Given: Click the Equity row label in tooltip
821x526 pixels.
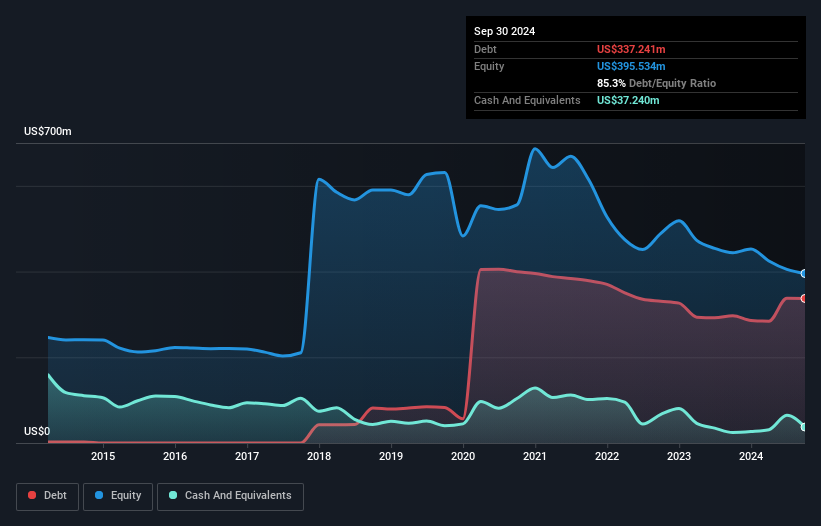Looking at the screenshot, I should 489,66.
